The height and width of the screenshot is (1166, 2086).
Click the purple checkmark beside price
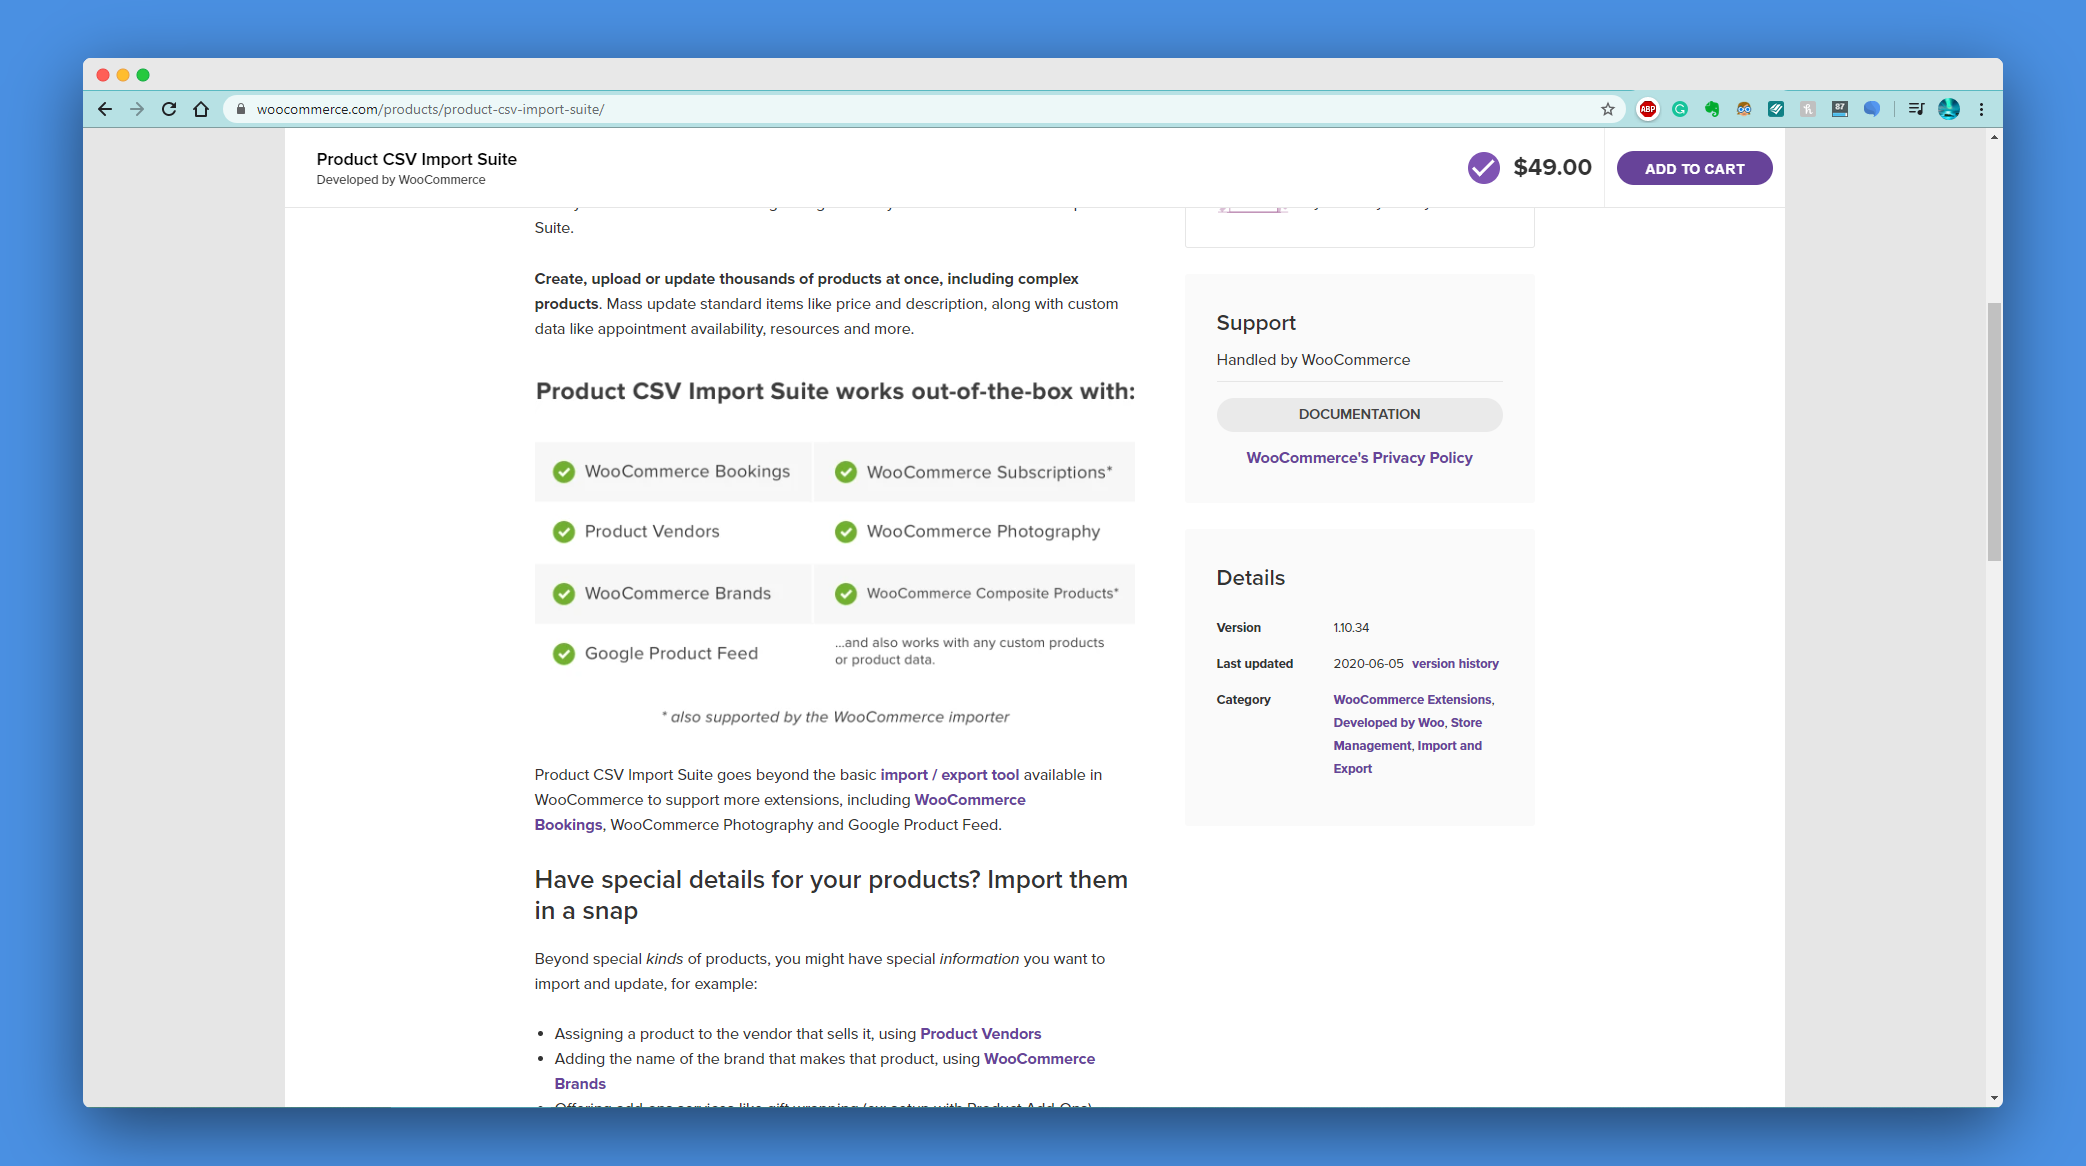(x=1484, y=168)
